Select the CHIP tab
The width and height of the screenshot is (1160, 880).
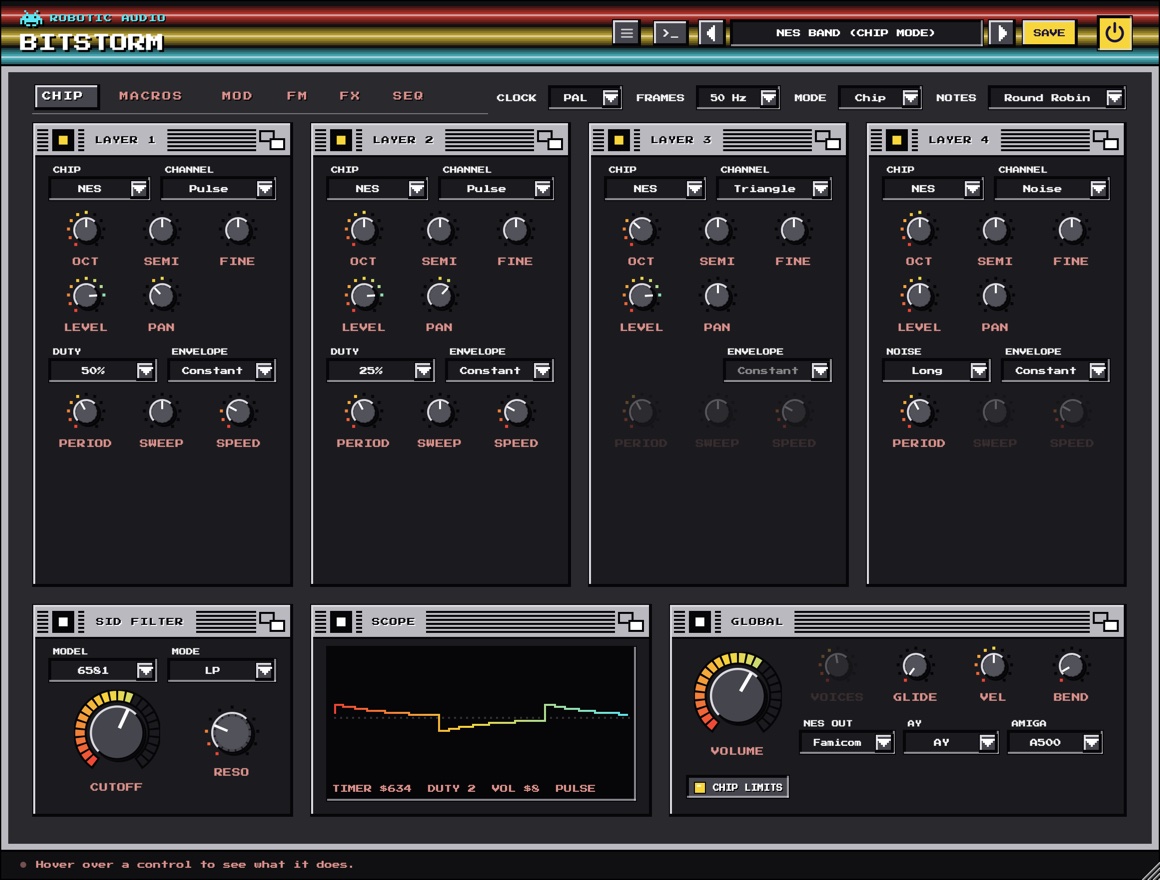[x=66, y=96]
